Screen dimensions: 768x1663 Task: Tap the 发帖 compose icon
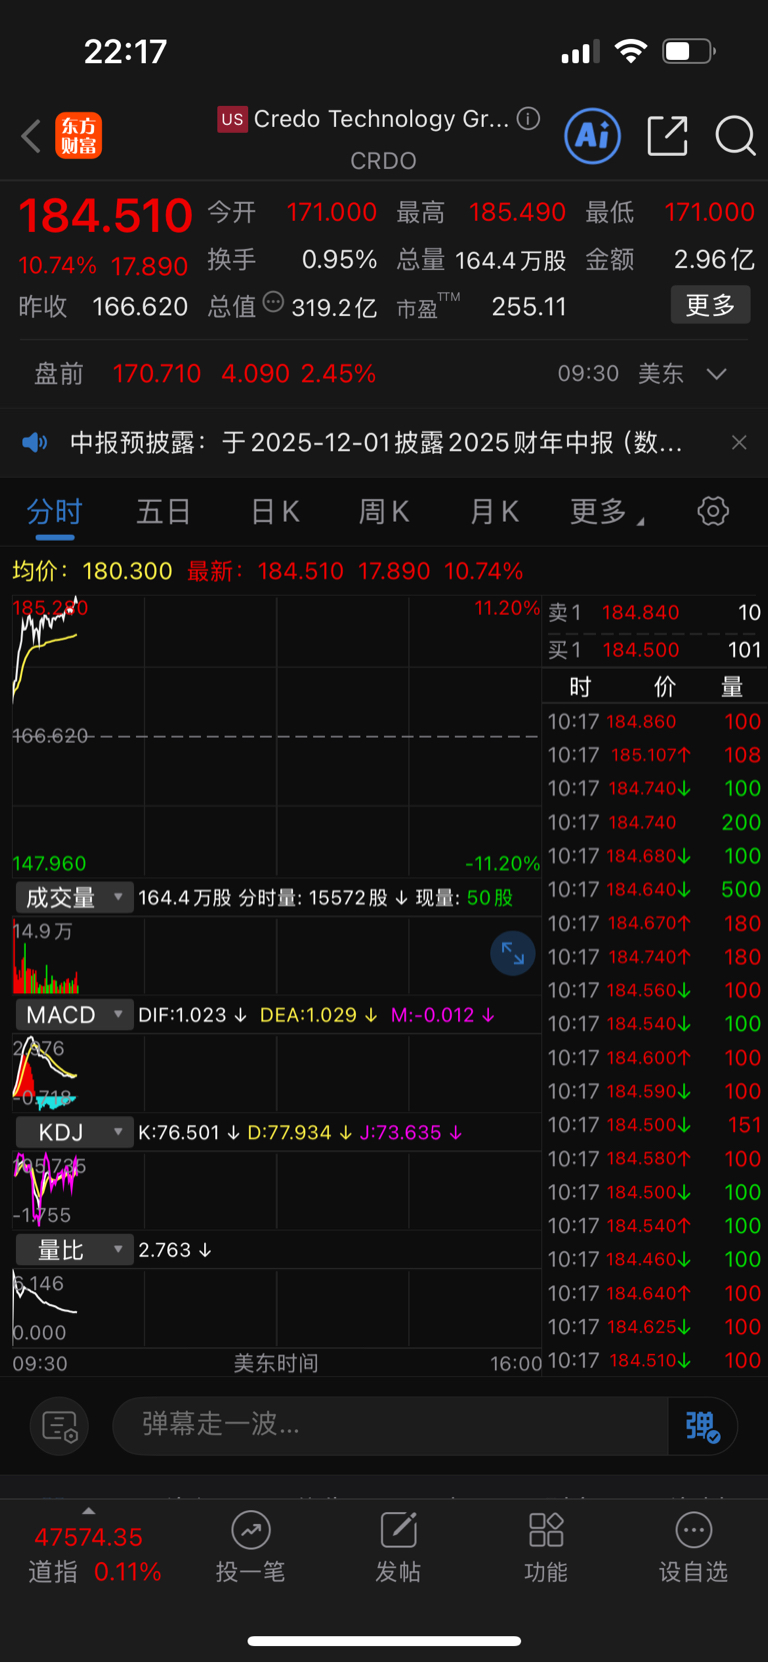tap(398, 1530)
